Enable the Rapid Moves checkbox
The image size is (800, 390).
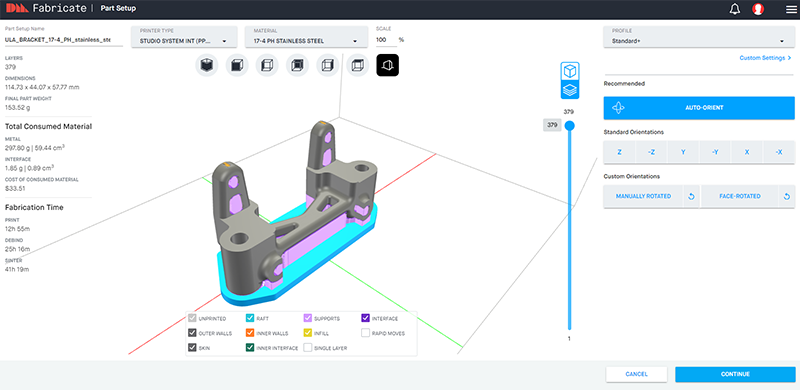click(365, 333)
